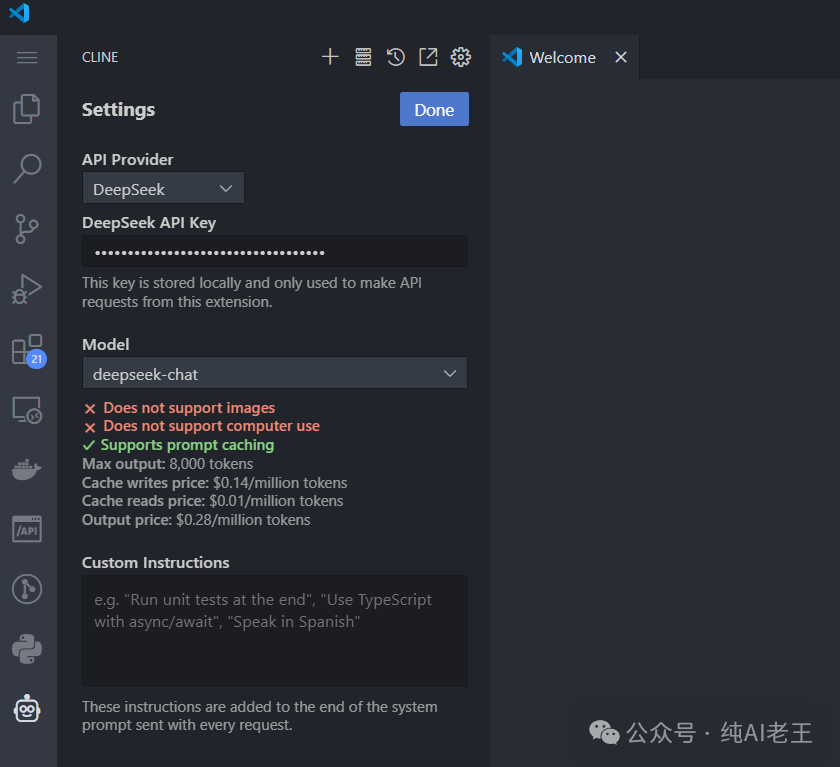The image size is (840, 767).
Task: Open the Docker view
Action: click(x=27, y=470)
